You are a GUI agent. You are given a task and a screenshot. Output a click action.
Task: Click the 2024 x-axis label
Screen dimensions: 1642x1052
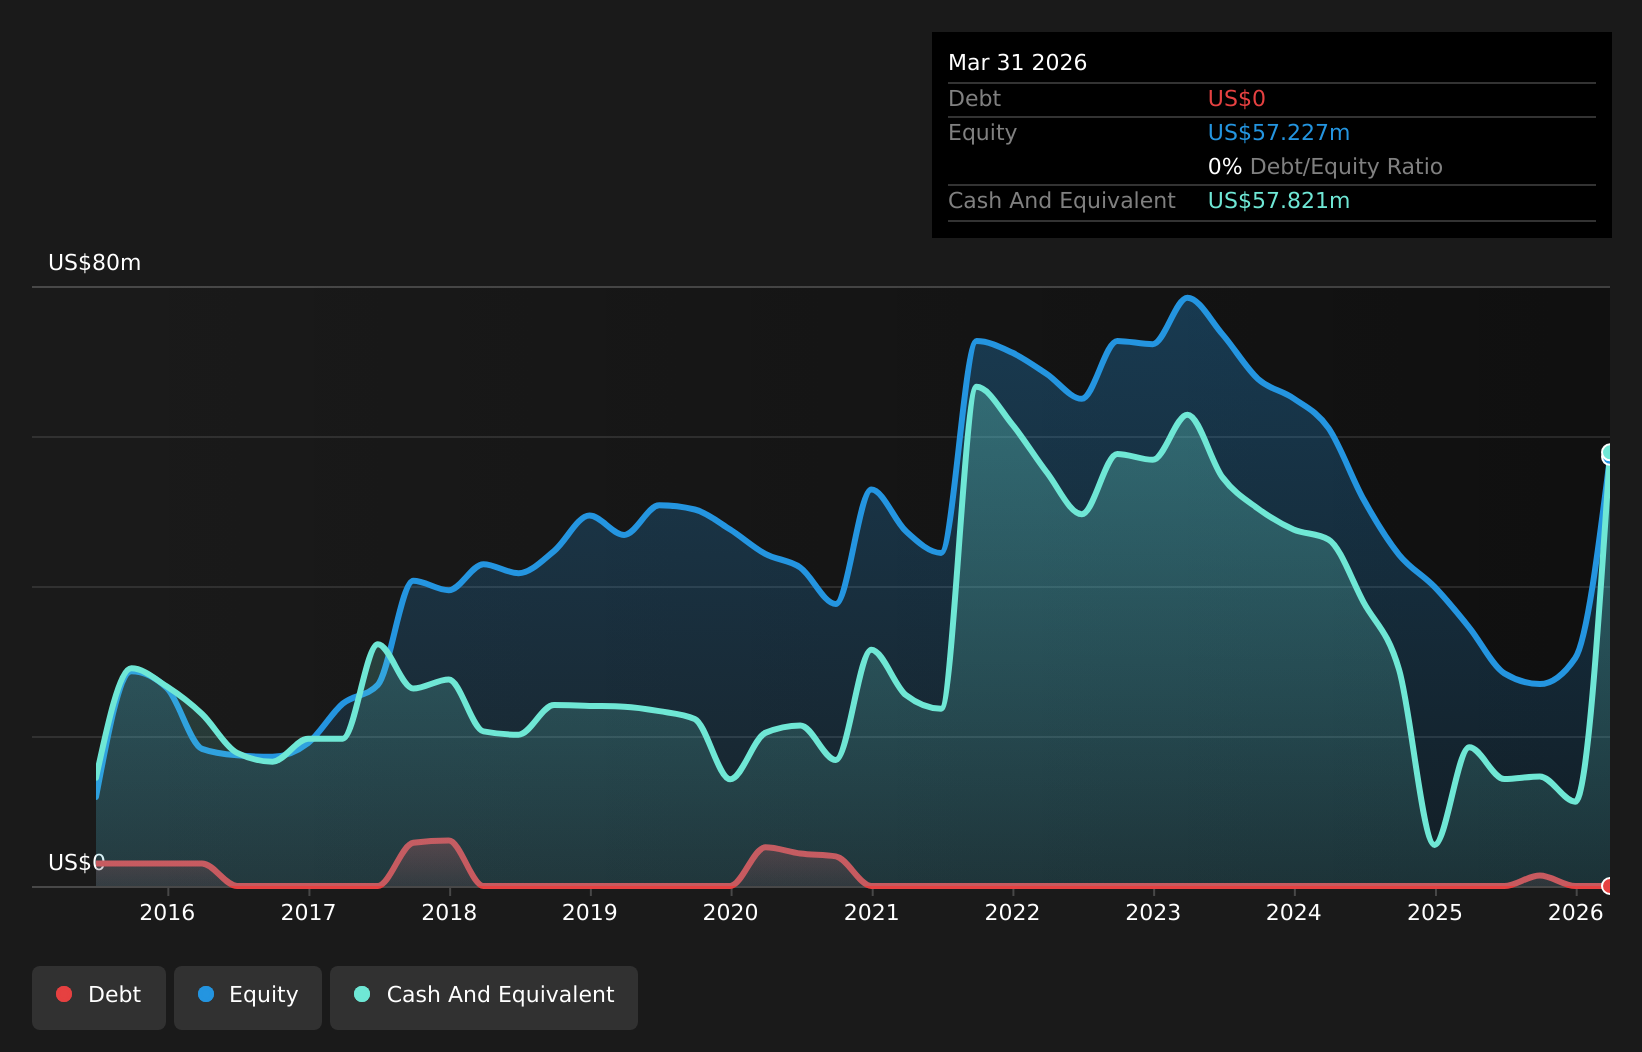pos(1294,912)
